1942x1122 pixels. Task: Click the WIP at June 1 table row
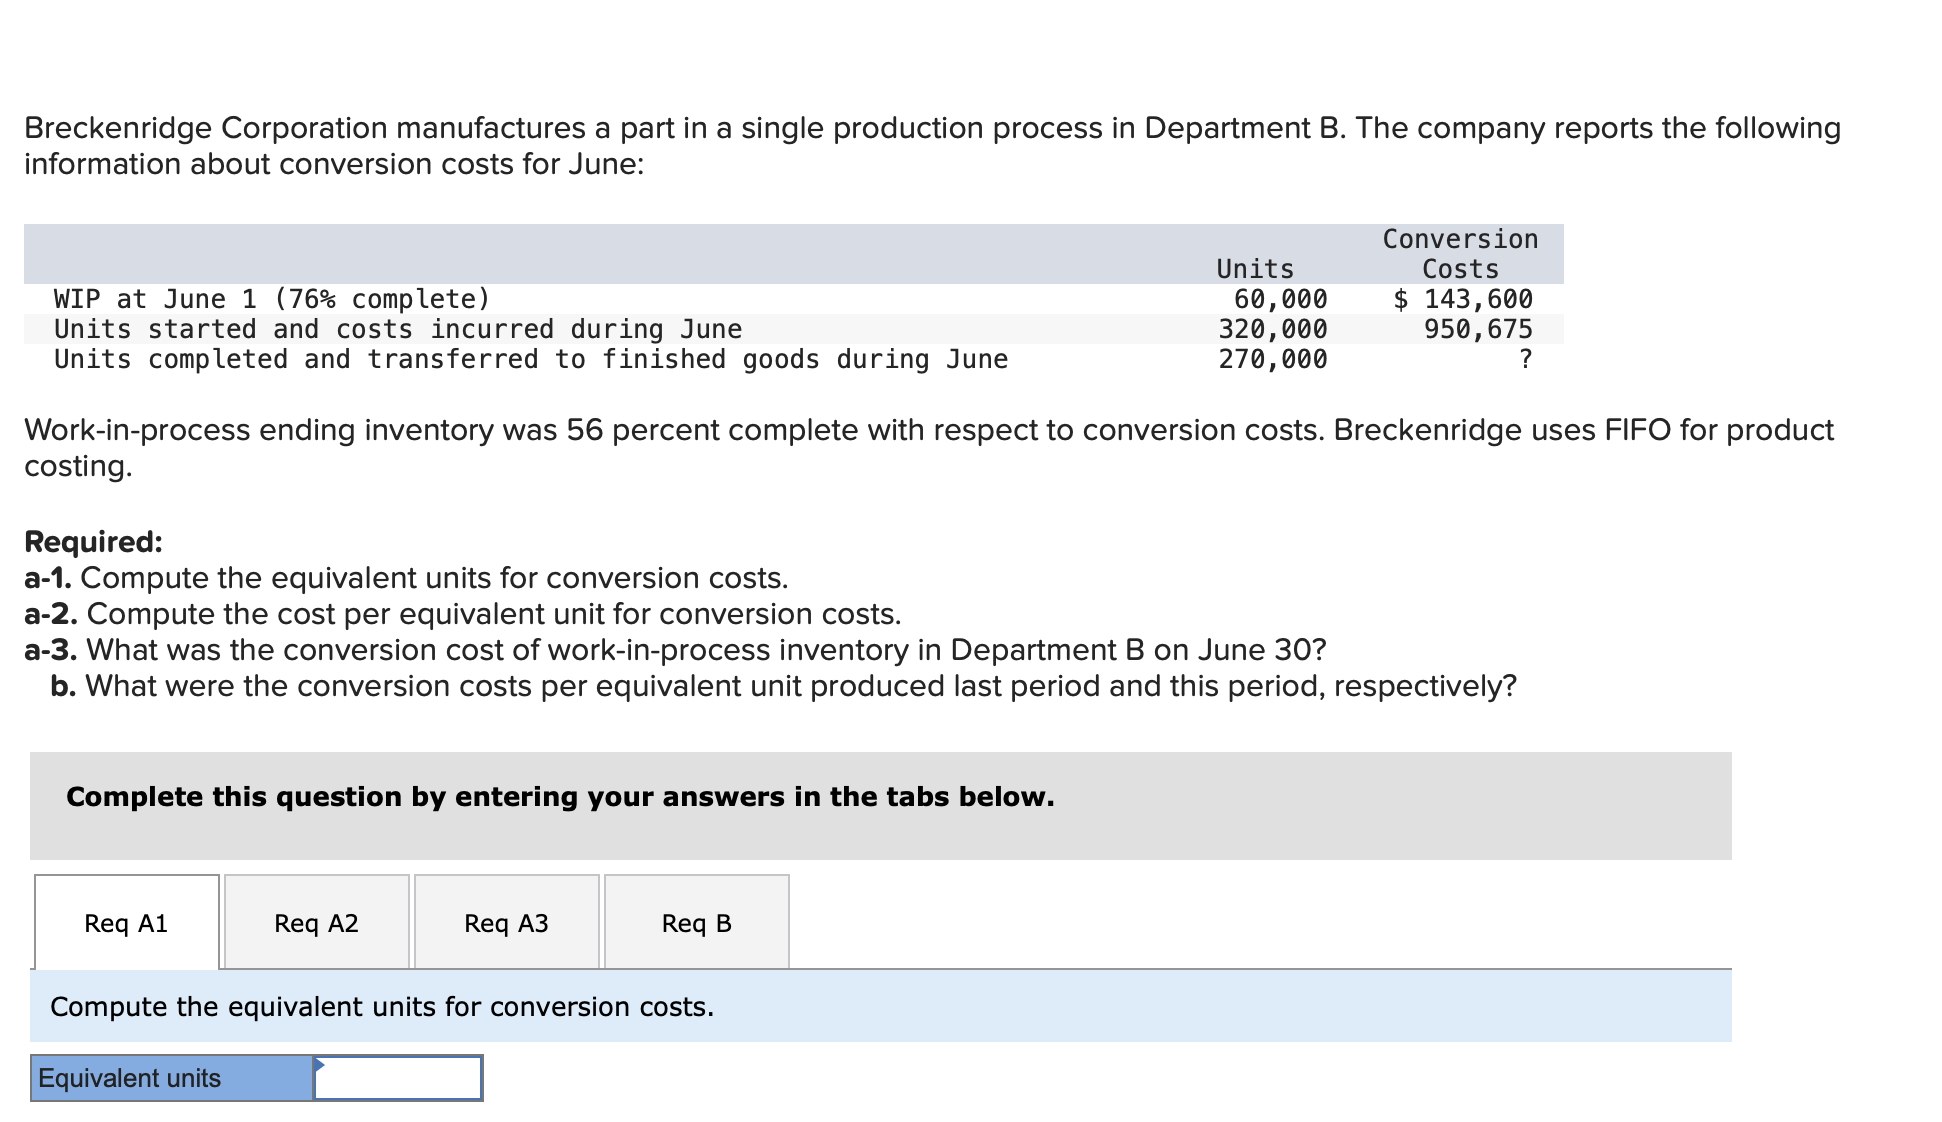[x=270, y=298]
